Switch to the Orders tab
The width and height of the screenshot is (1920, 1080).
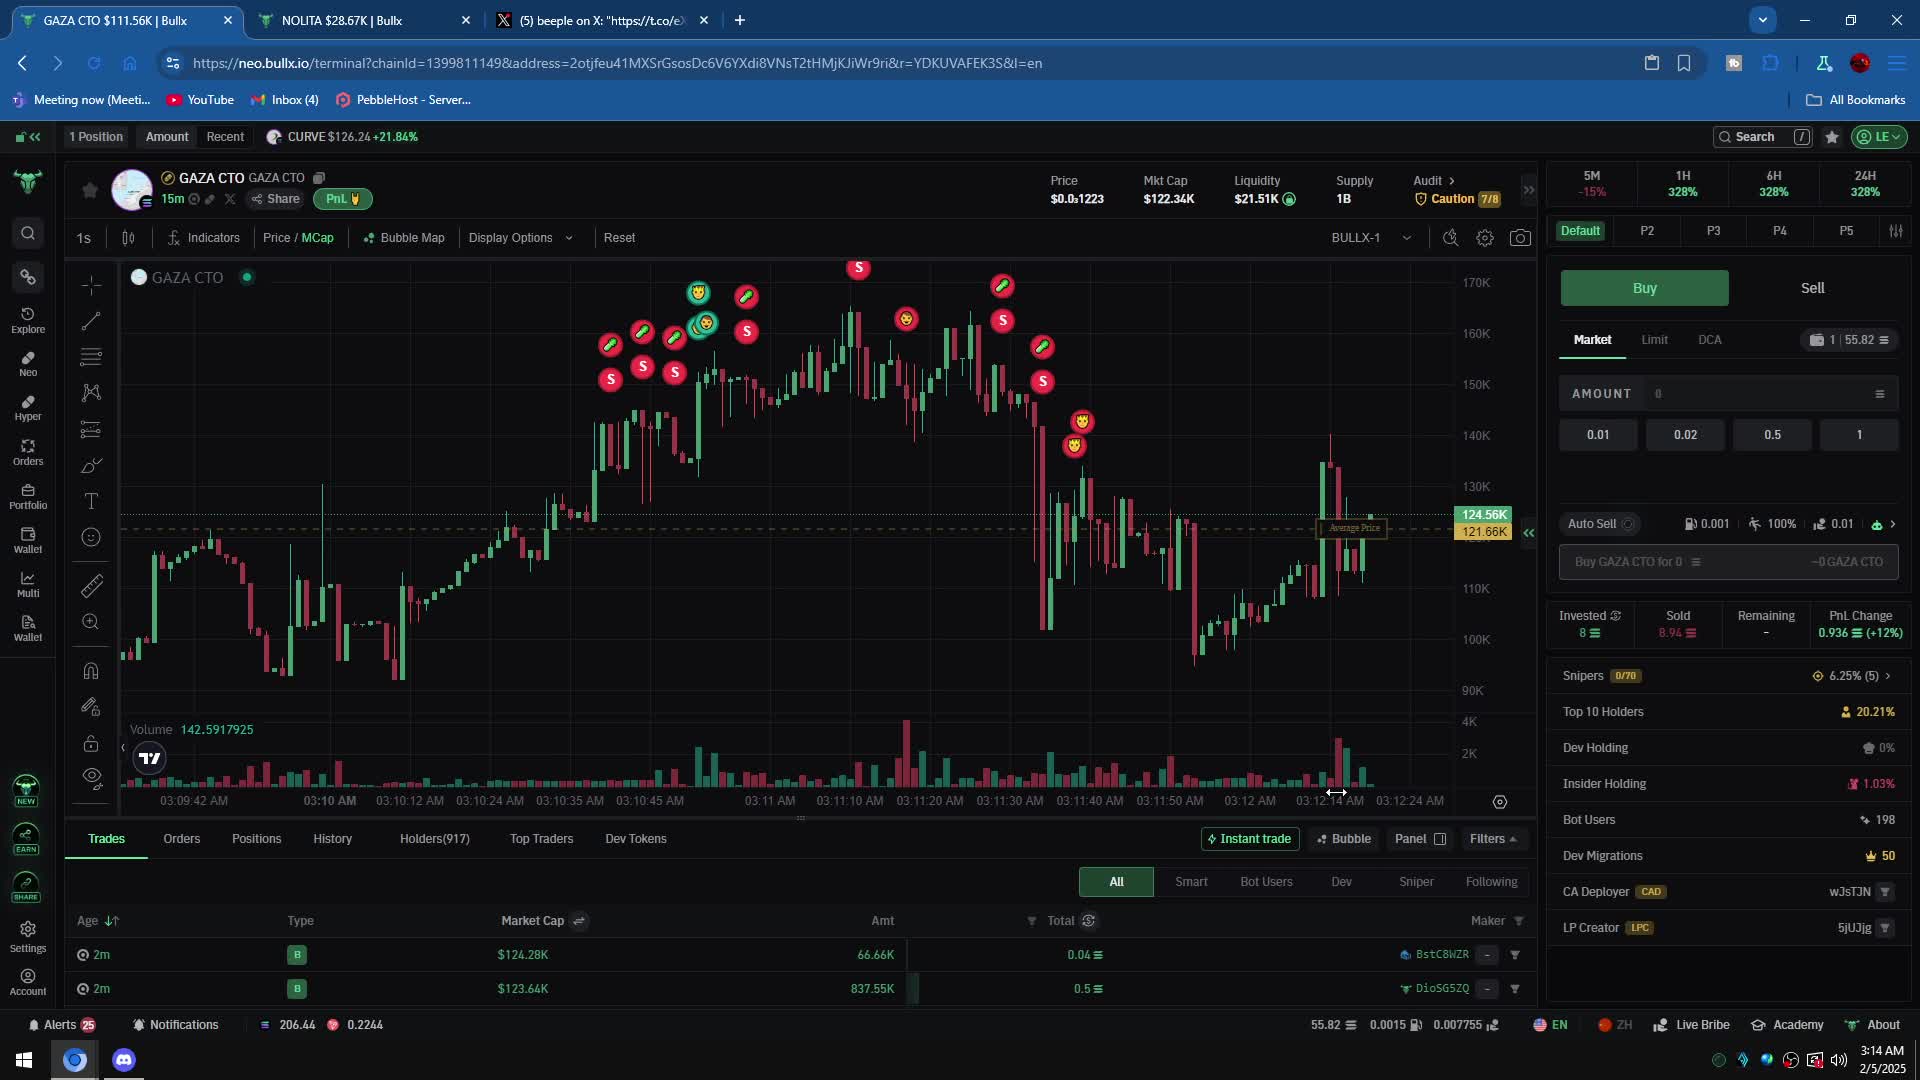(181, 839)
